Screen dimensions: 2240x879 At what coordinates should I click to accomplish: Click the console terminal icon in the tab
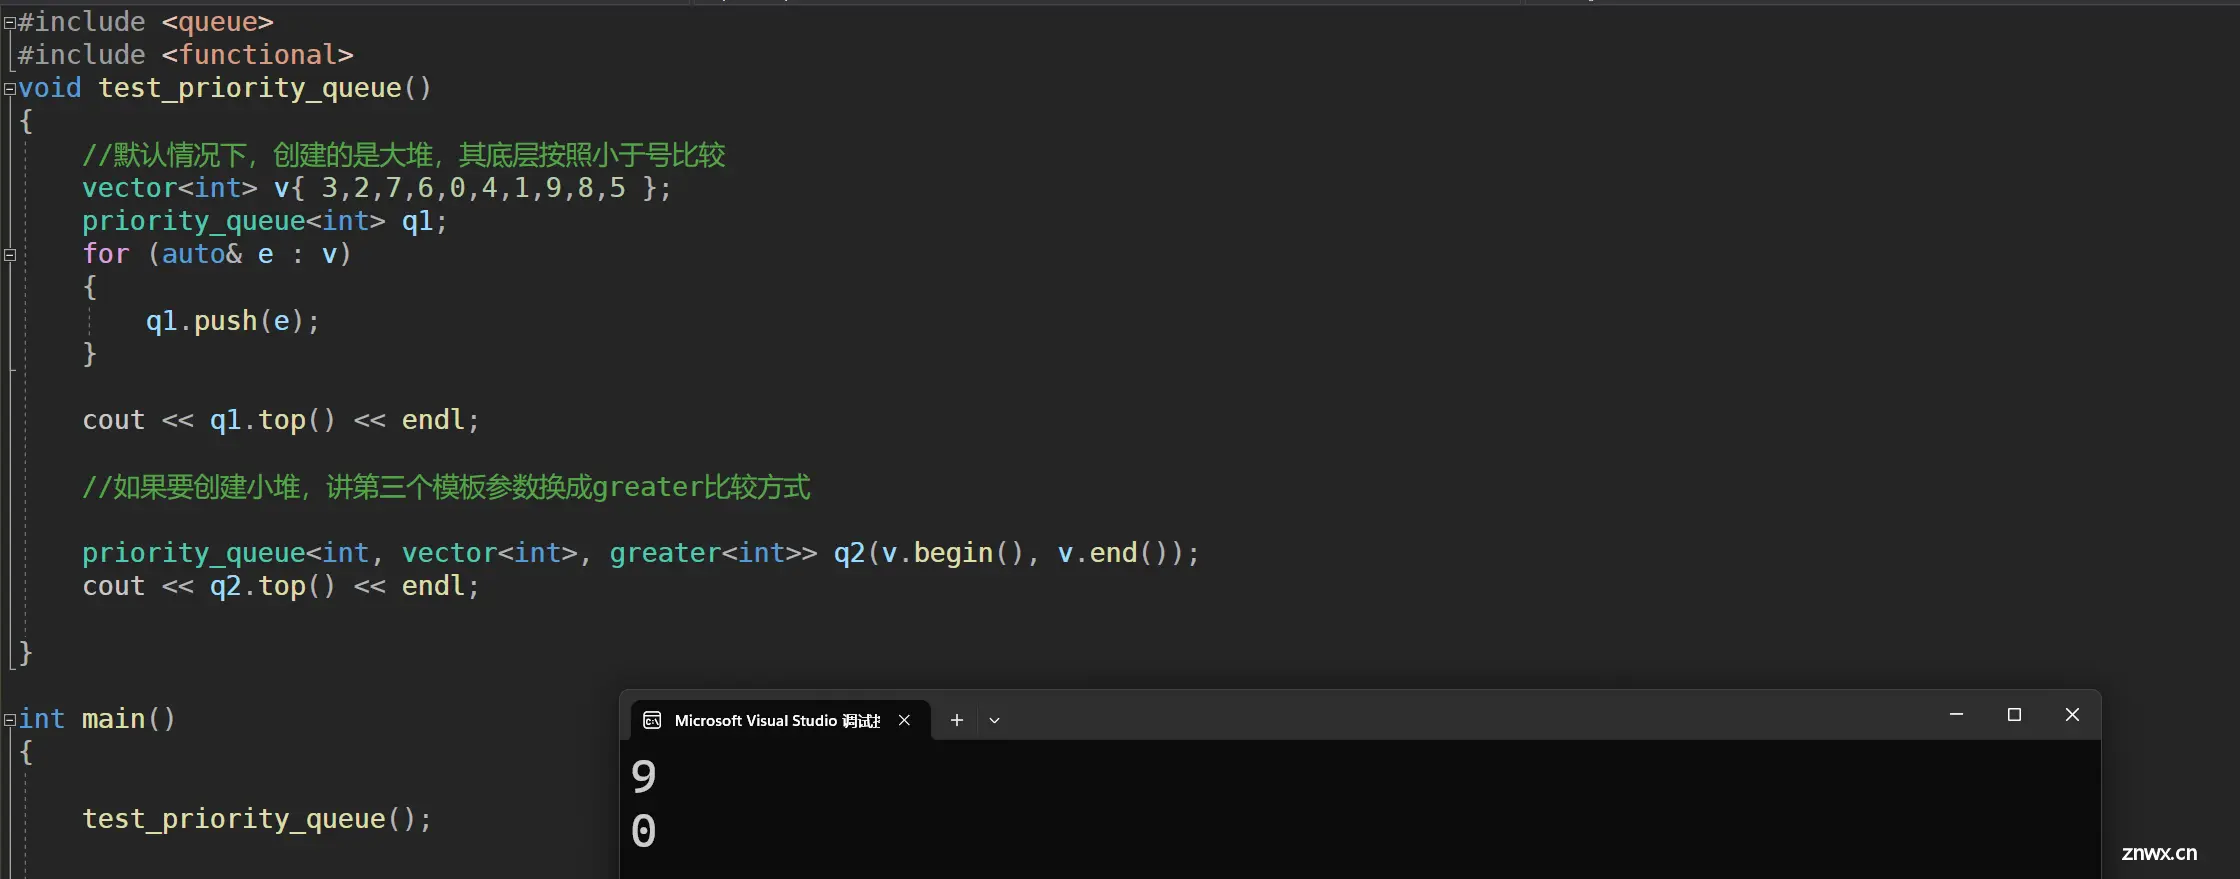pyautogui.click(x=652, y=721)
